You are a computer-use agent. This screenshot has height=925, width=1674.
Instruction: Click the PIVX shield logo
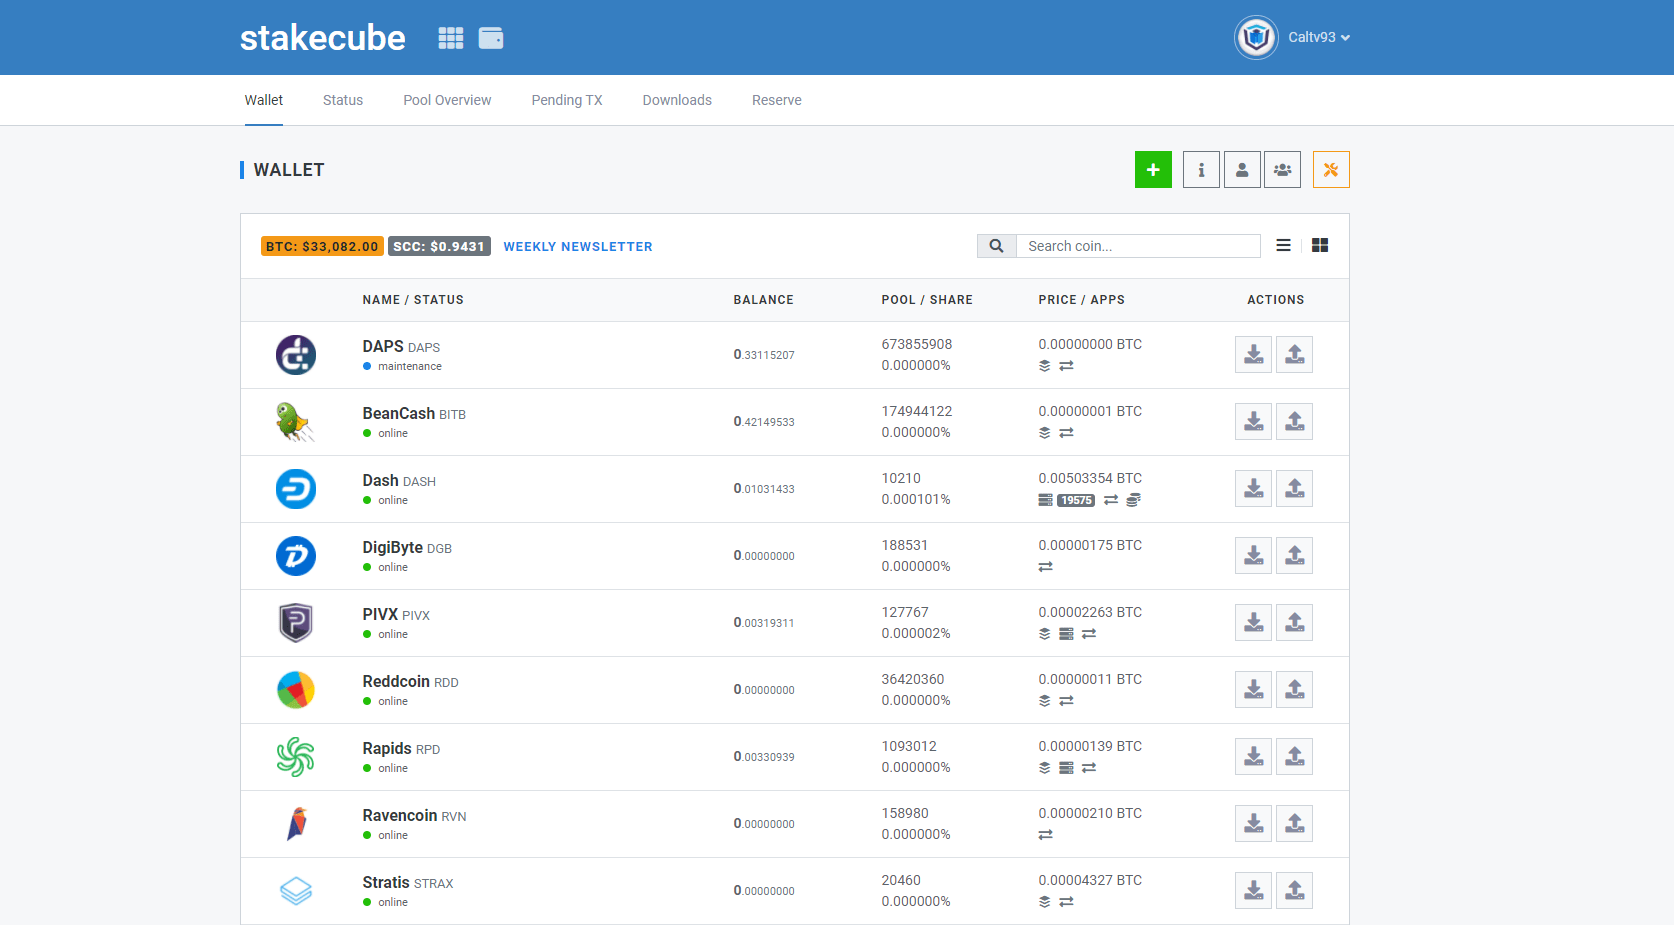point(296,623)
